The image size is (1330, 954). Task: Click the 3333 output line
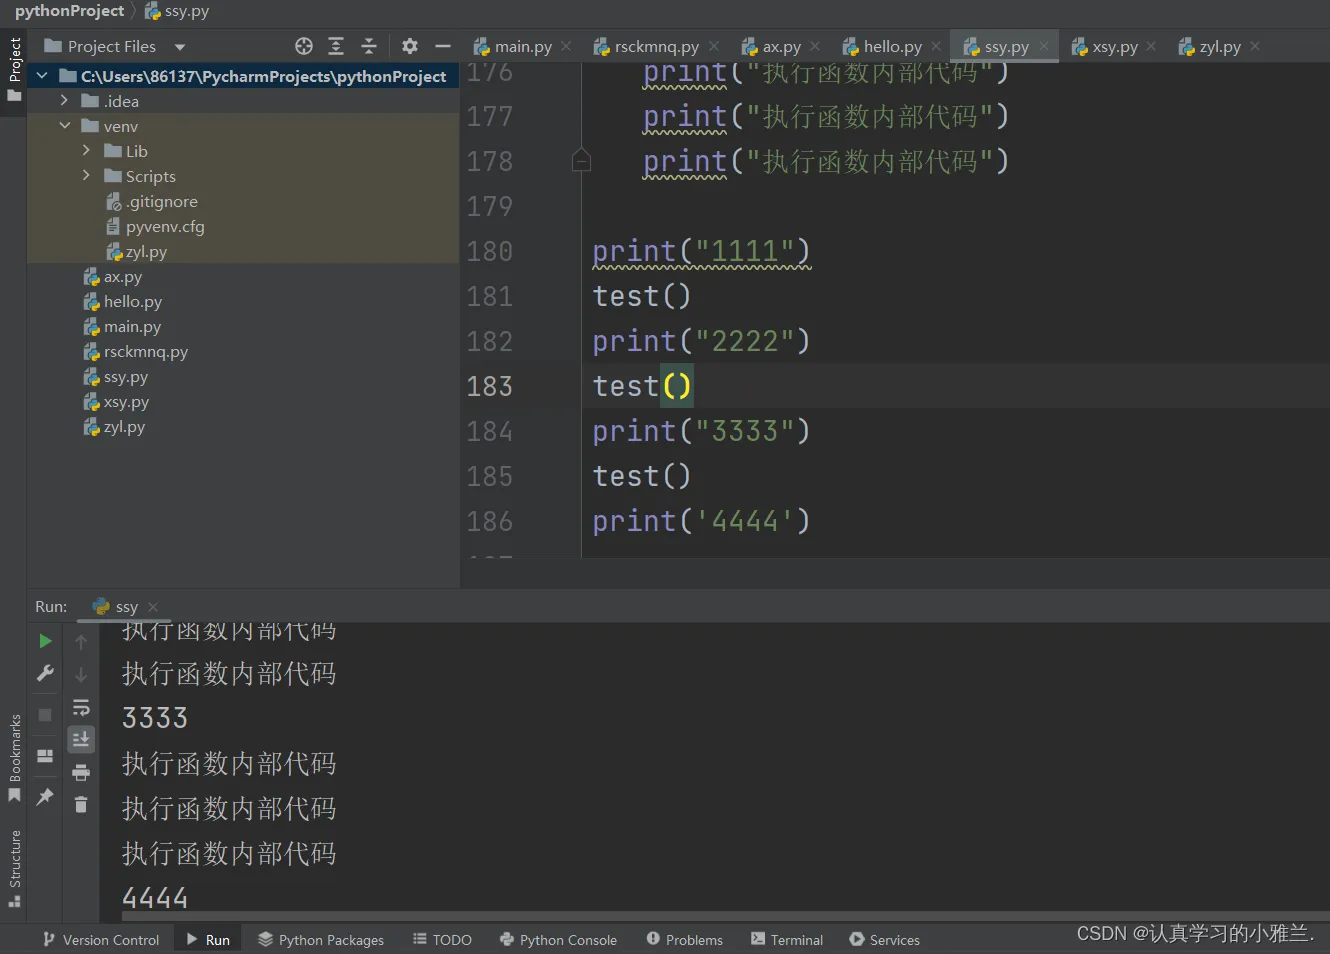click(x=155, y=718)
